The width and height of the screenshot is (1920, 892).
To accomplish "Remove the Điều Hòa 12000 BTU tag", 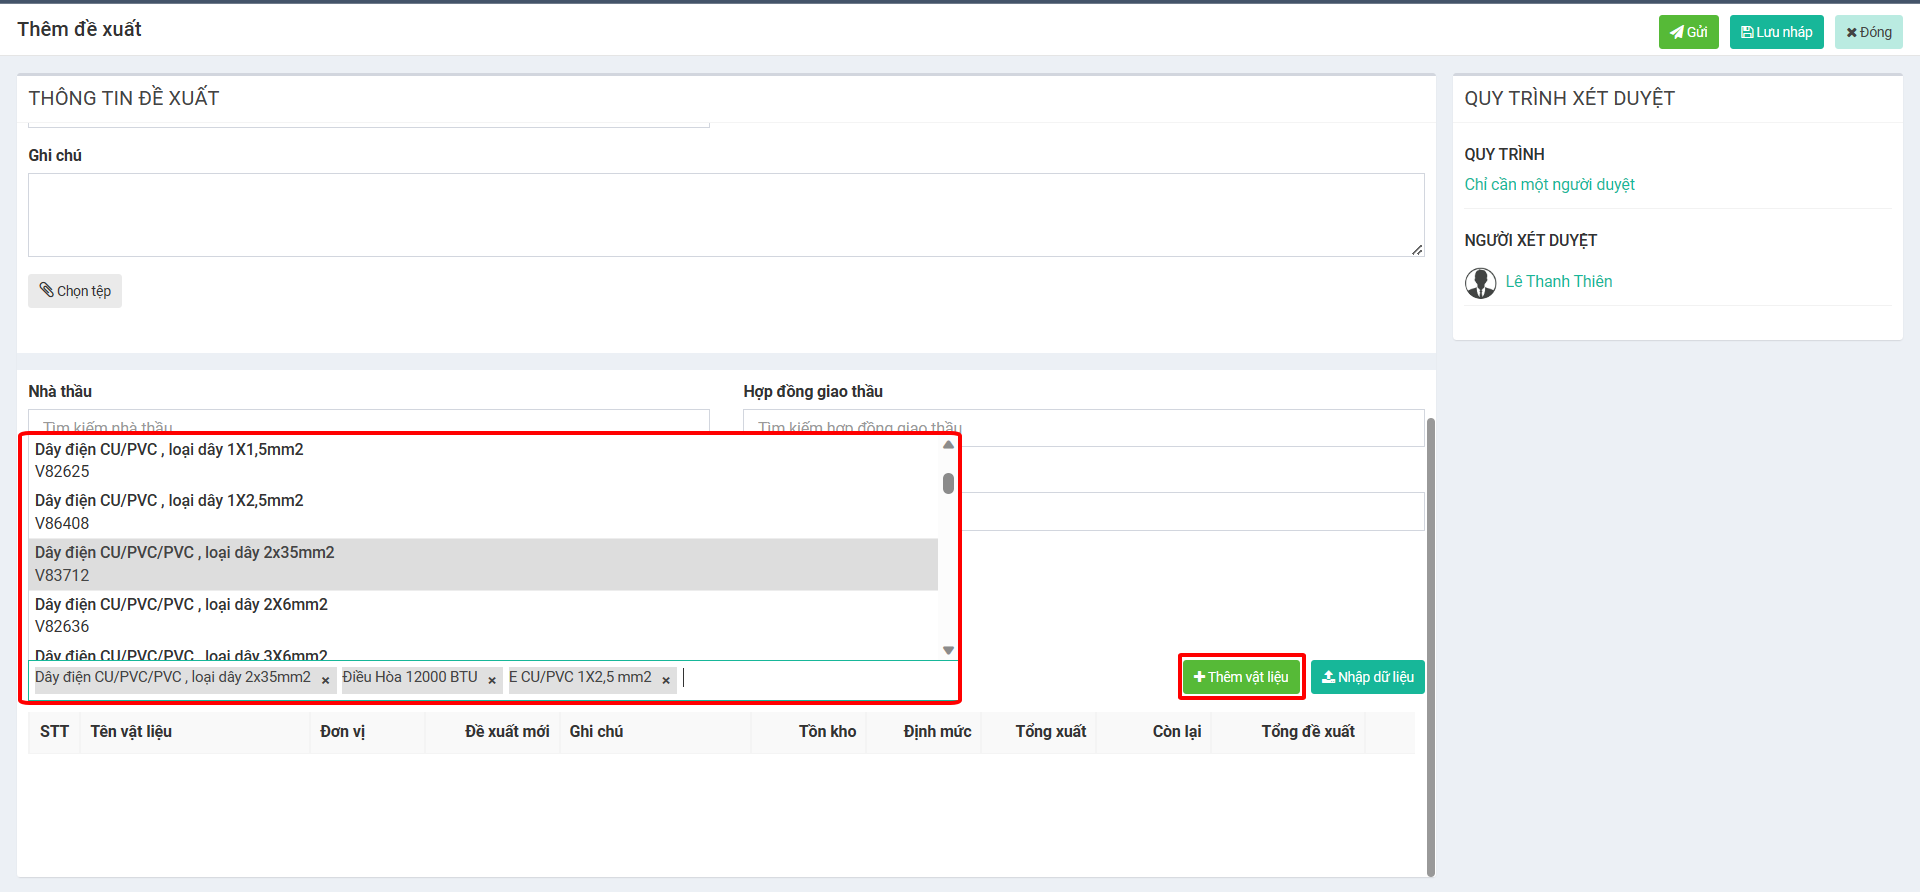I will 492,680.
